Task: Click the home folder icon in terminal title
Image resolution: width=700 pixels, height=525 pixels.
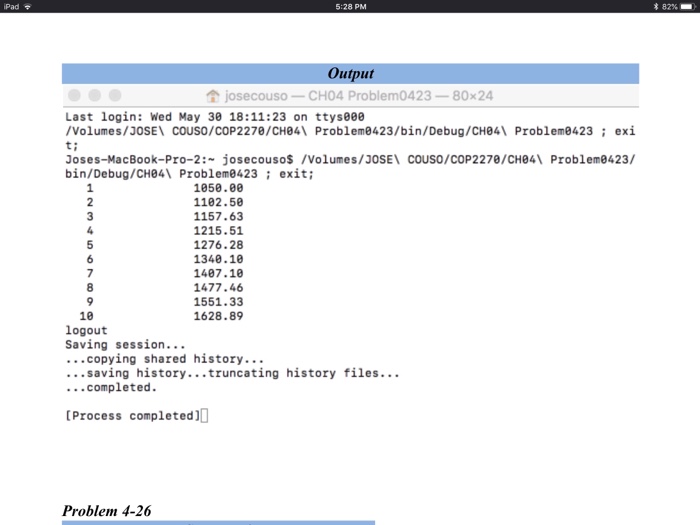Action: tap(213, 96)
